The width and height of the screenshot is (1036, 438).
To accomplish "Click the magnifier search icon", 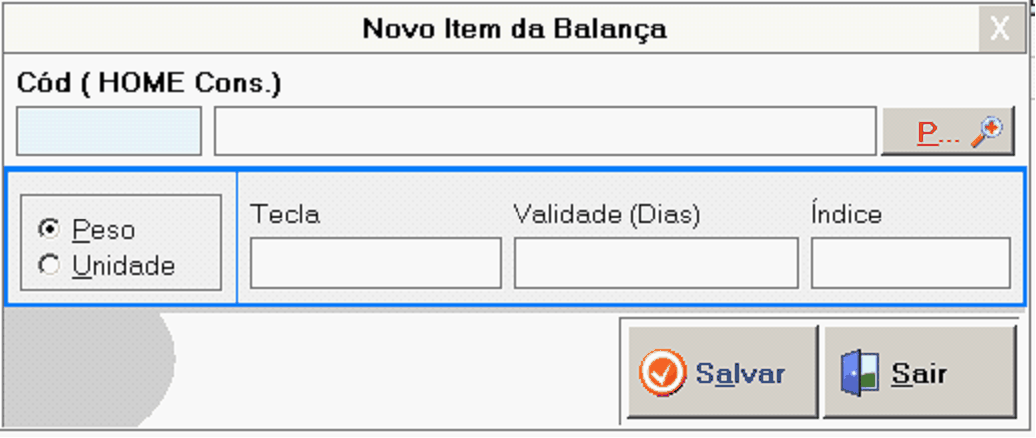I will tap(988, 132).
